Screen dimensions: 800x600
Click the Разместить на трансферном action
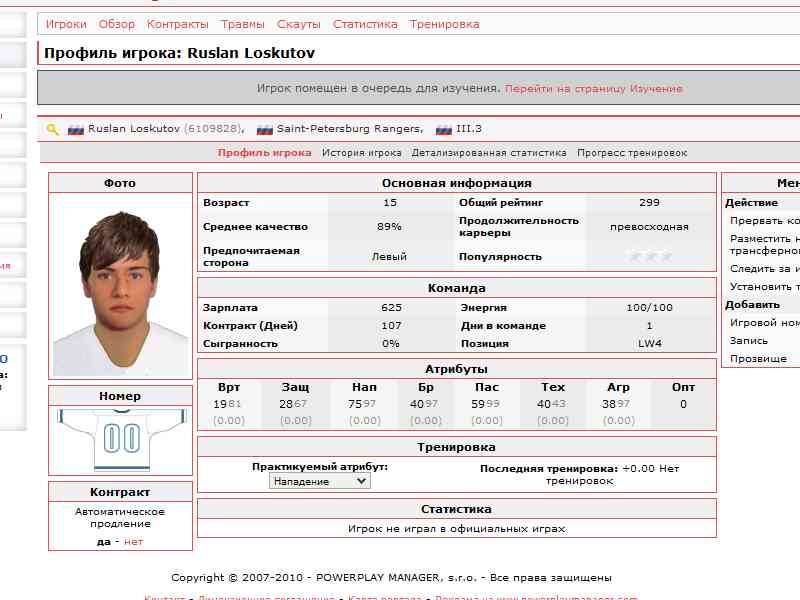tap(765, 245)
